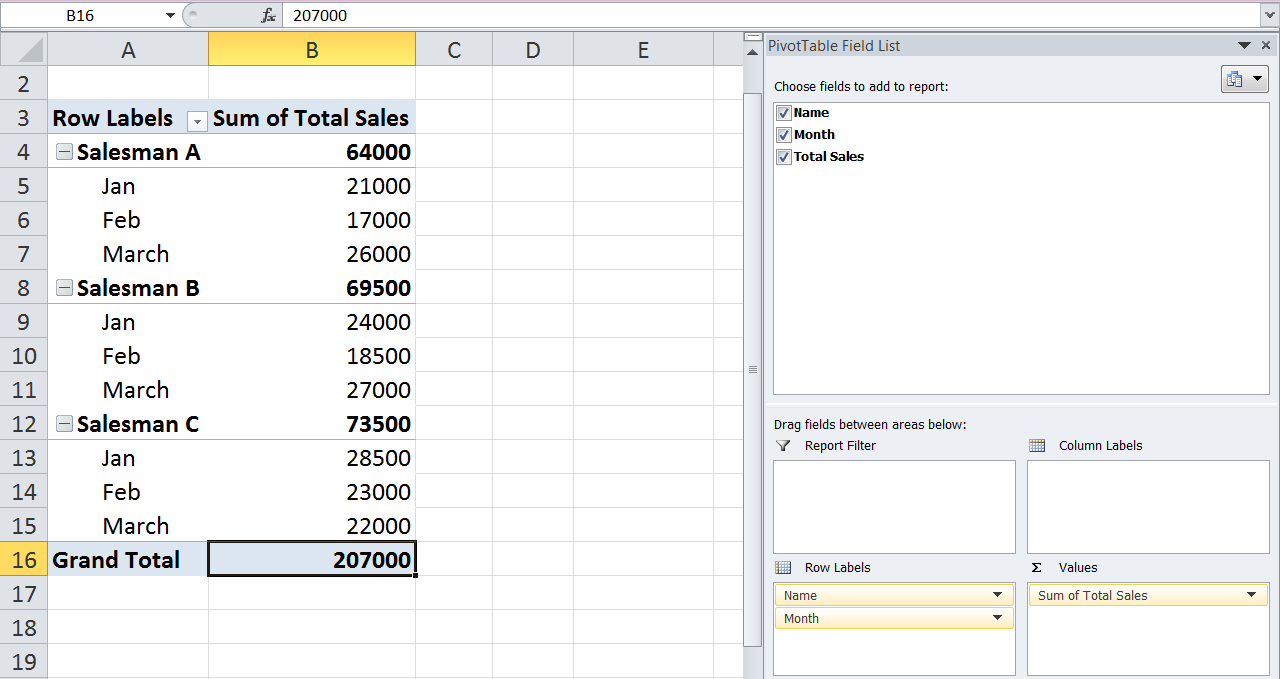The height and width of the screenshot is (679, 1280).
Task: Select the Grand Total value cell
Action: pos(311,559)
